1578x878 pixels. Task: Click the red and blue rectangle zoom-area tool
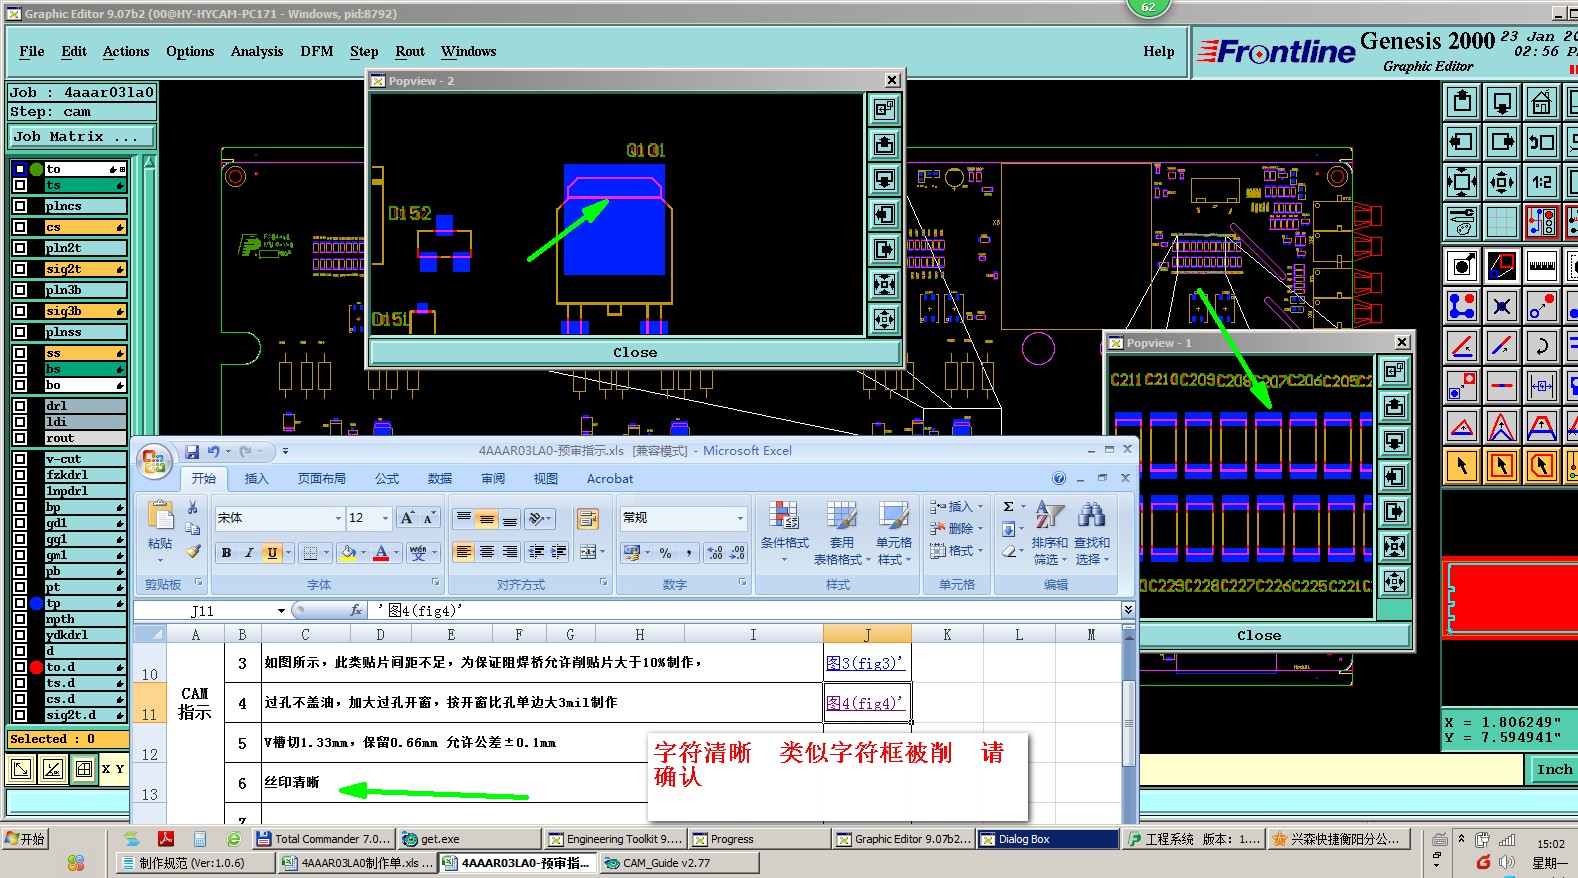pos(1502,266)
